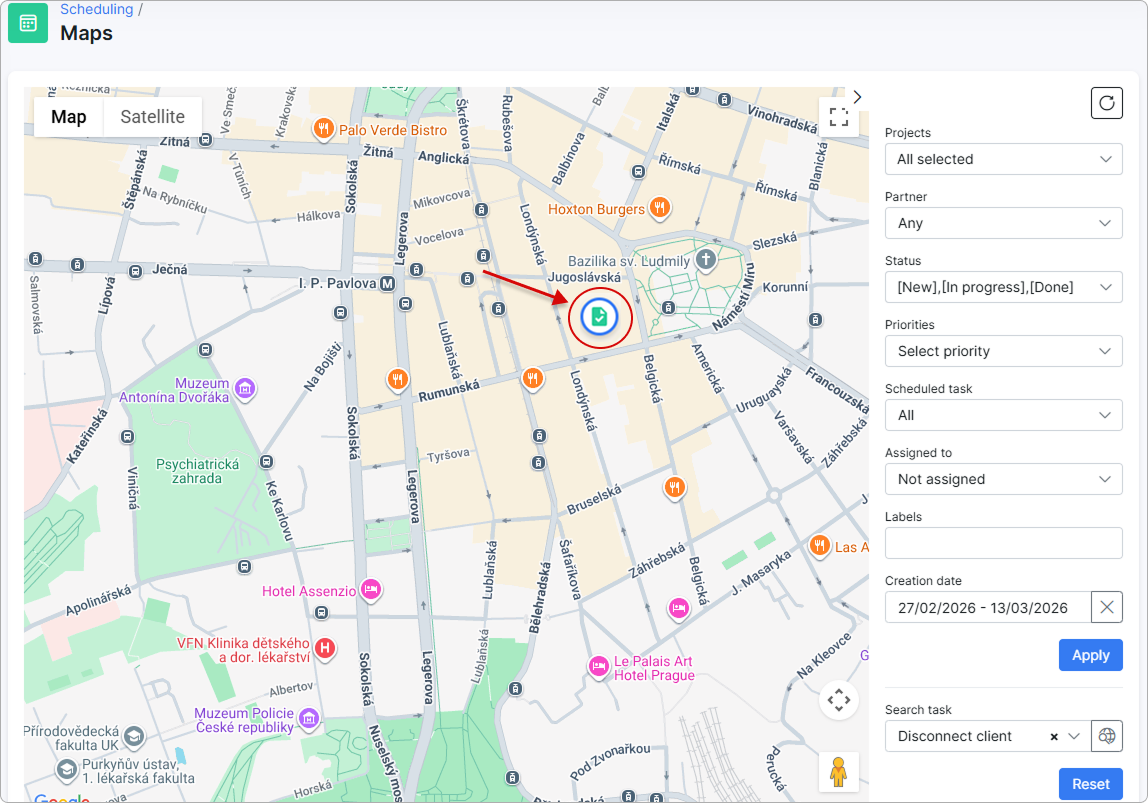
Task: Click the Apply button
Action: coord(1090,655)
